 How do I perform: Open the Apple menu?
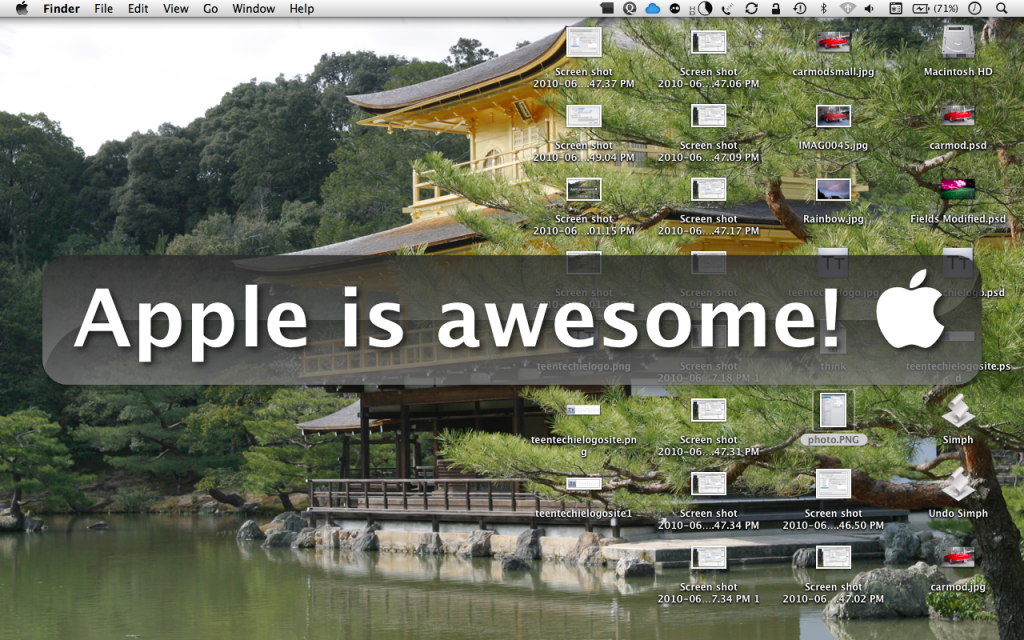(21, 8)
